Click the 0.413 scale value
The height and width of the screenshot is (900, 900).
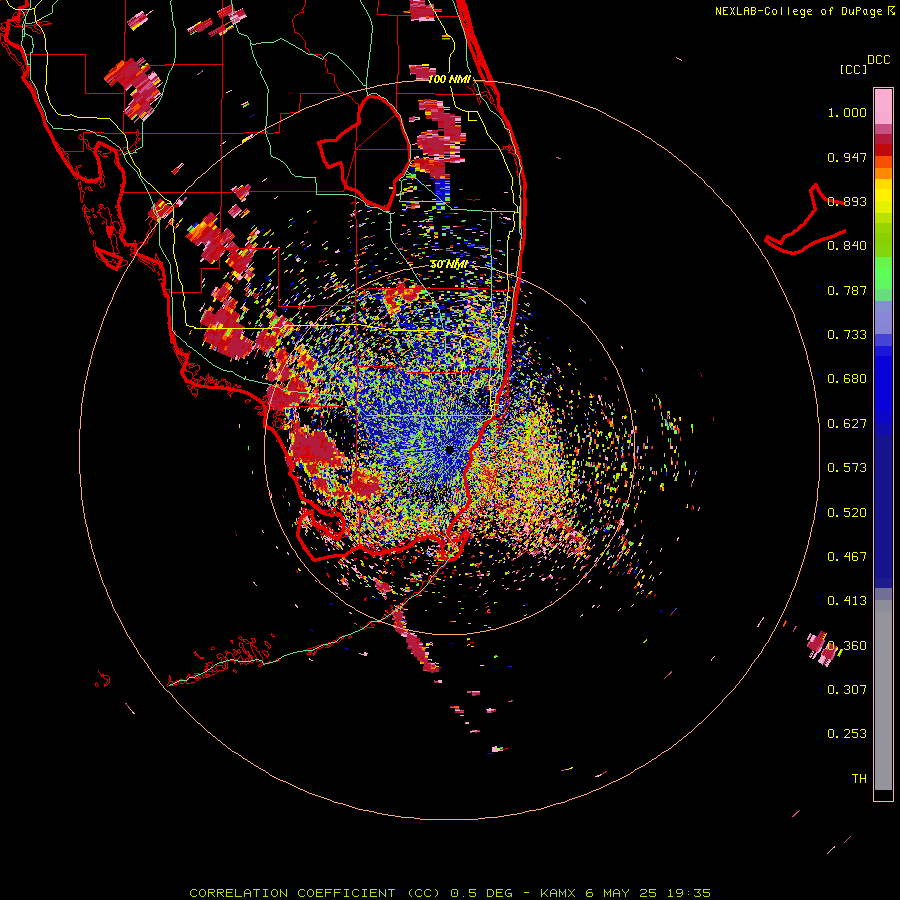click(847, 601)
